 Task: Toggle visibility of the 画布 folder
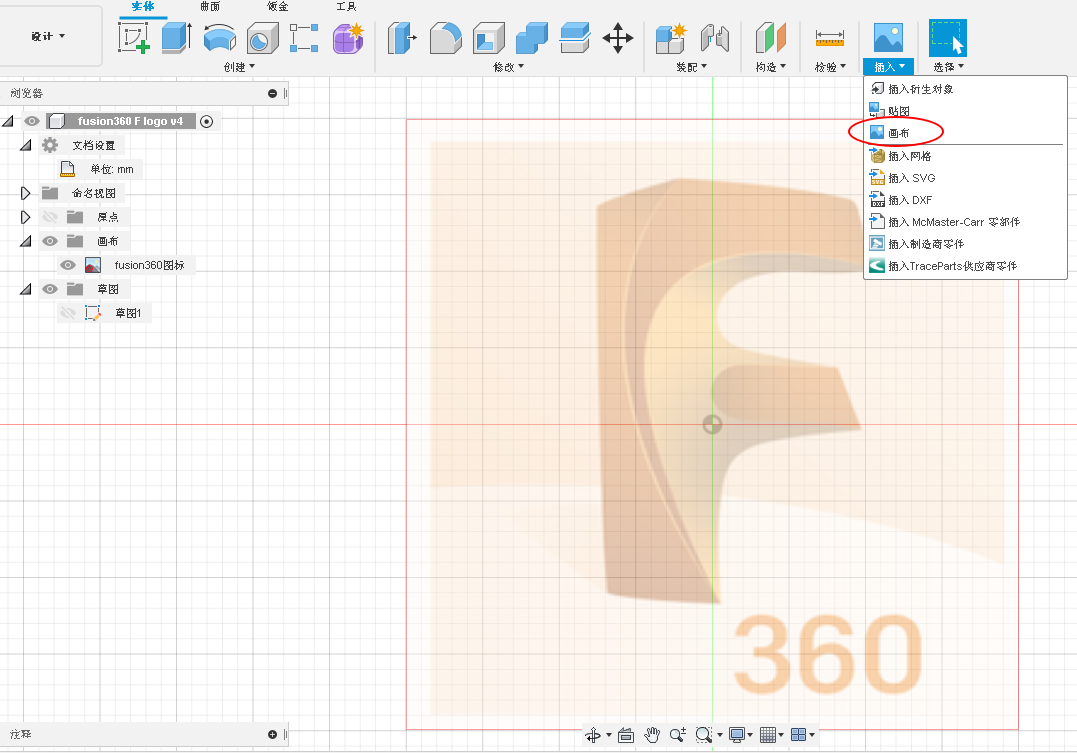pyautogui.click(x=49, y=241)
